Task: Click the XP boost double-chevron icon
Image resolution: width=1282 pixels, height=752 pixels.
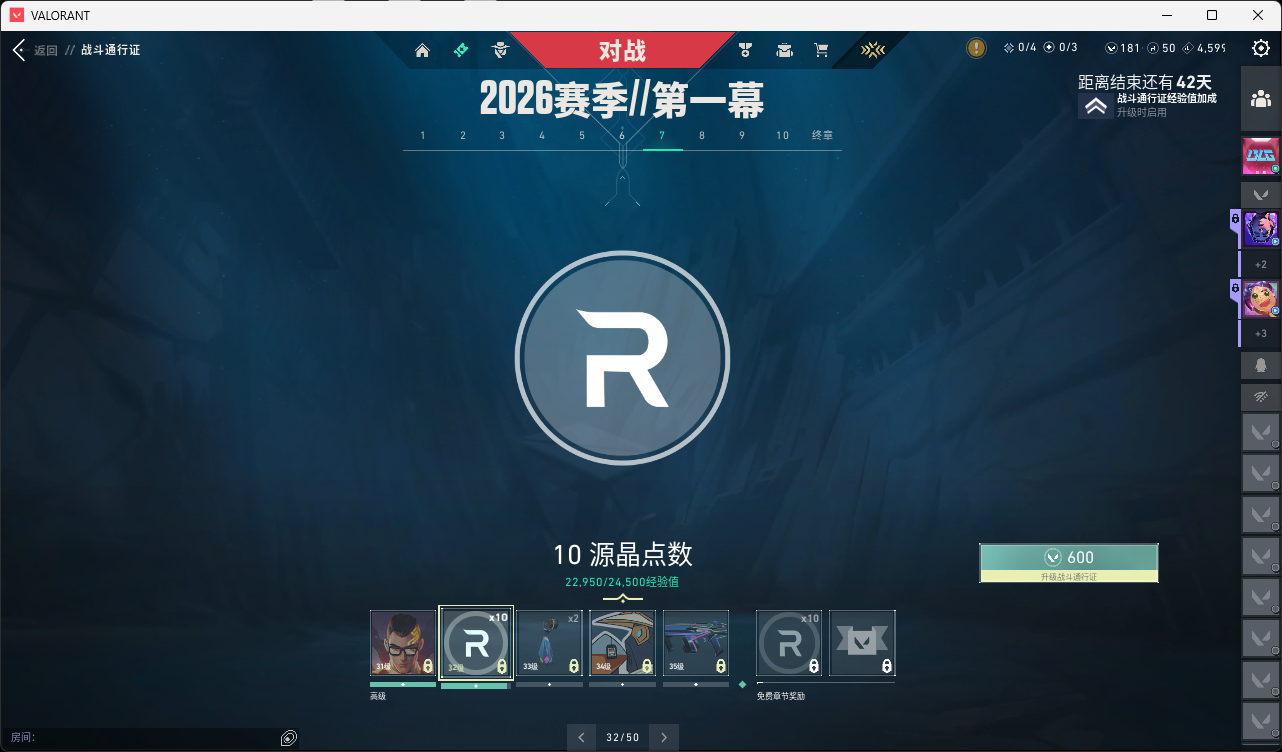Action: (1096, 106)
